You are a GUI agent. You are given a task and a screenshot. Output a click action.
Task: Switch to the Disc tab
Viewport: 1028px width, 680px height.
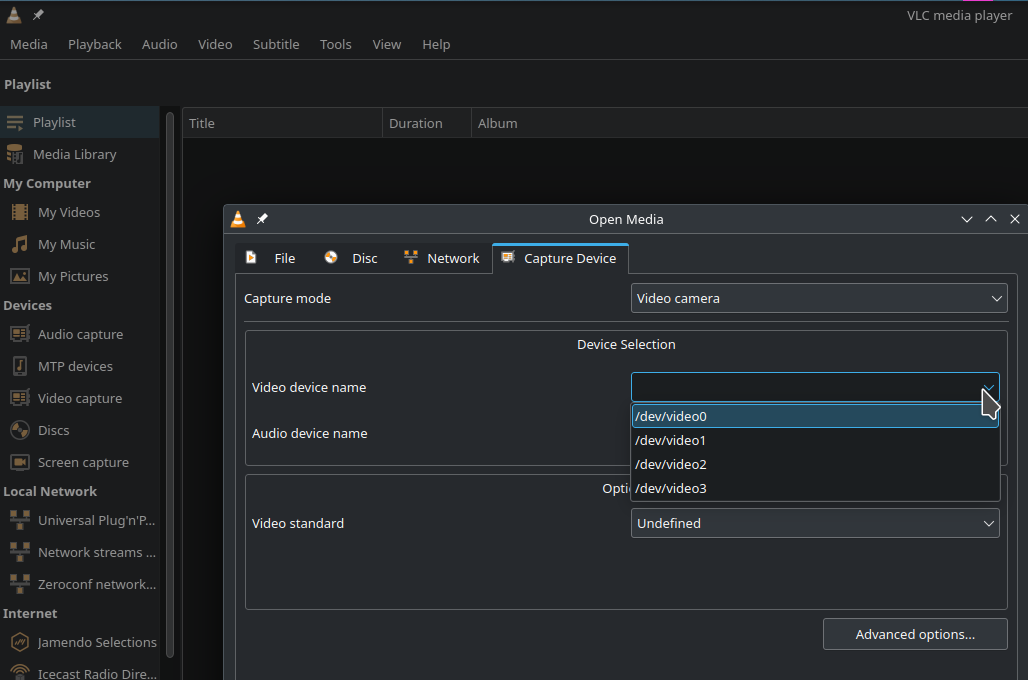(x=351, y=258)
